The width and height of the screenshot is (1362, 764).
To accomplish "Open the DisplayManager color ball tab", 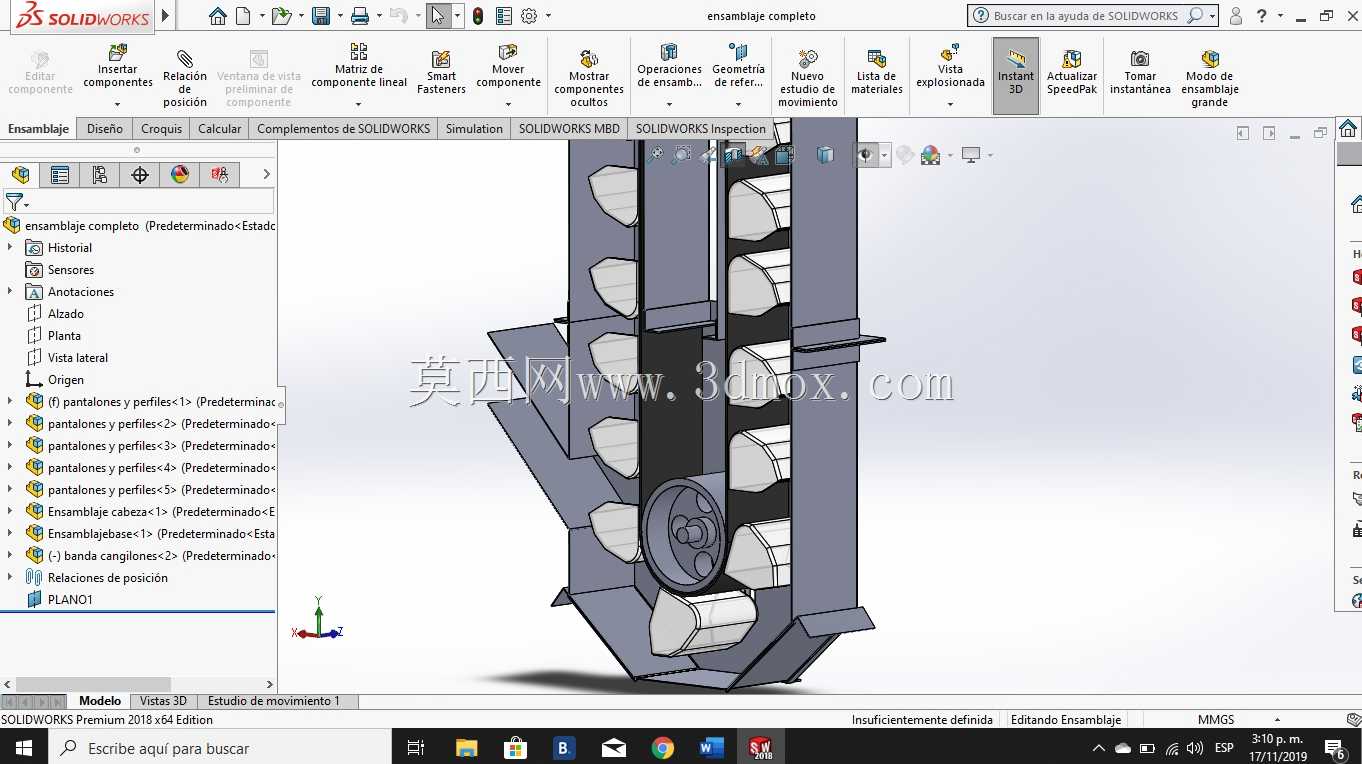I will tap(180, 175).
